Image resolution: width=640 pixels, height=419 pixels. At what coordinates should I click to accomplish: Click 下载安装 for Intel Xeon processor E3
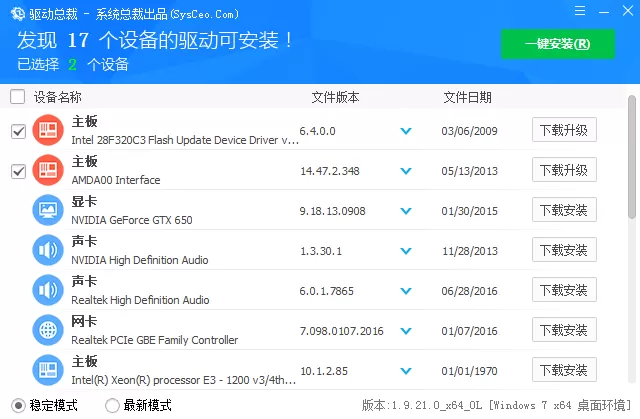point(564,370)
